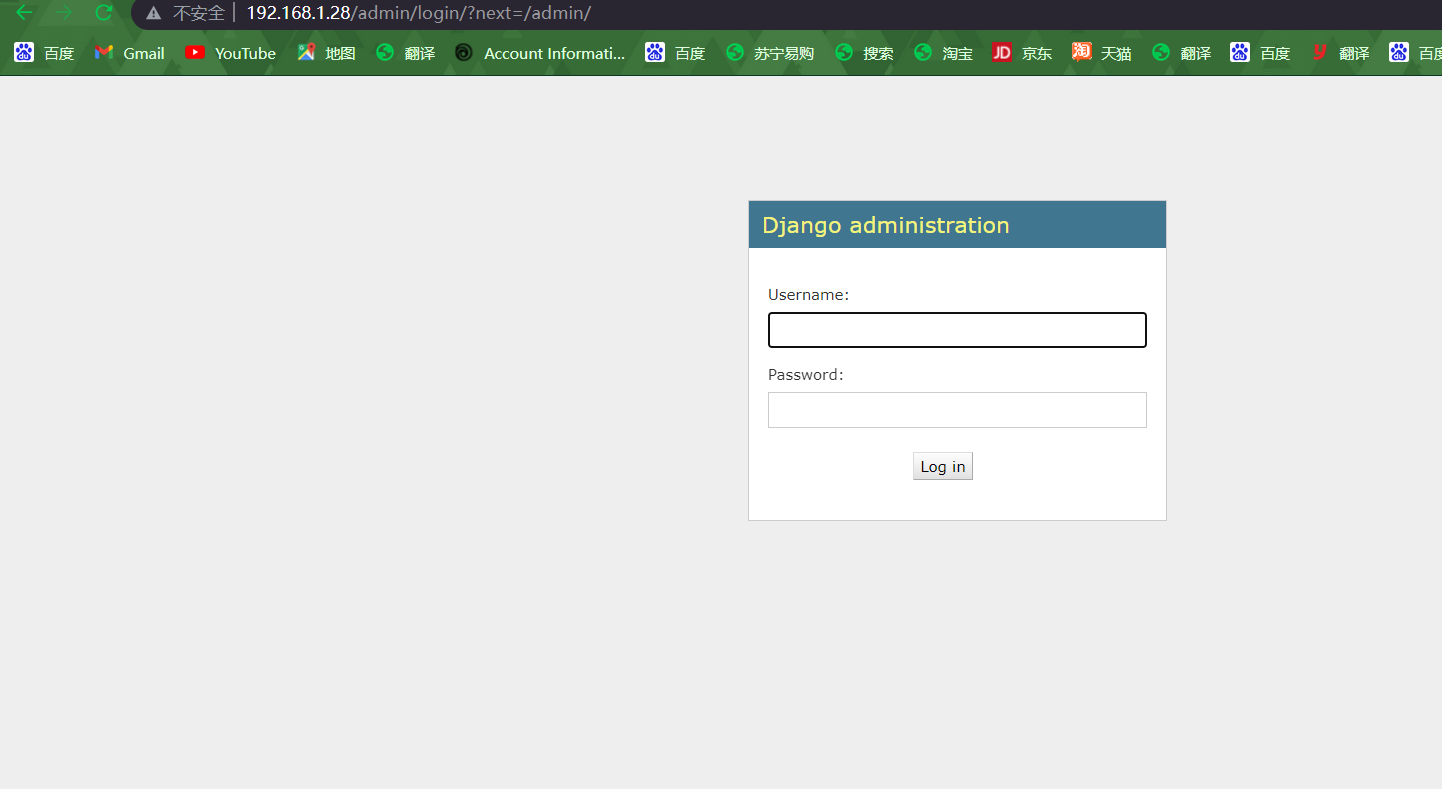Image resolution: width=1442 pixels, height=789 pixels.
Task: Open the YouTube bookmark
Action: [231, 53]
